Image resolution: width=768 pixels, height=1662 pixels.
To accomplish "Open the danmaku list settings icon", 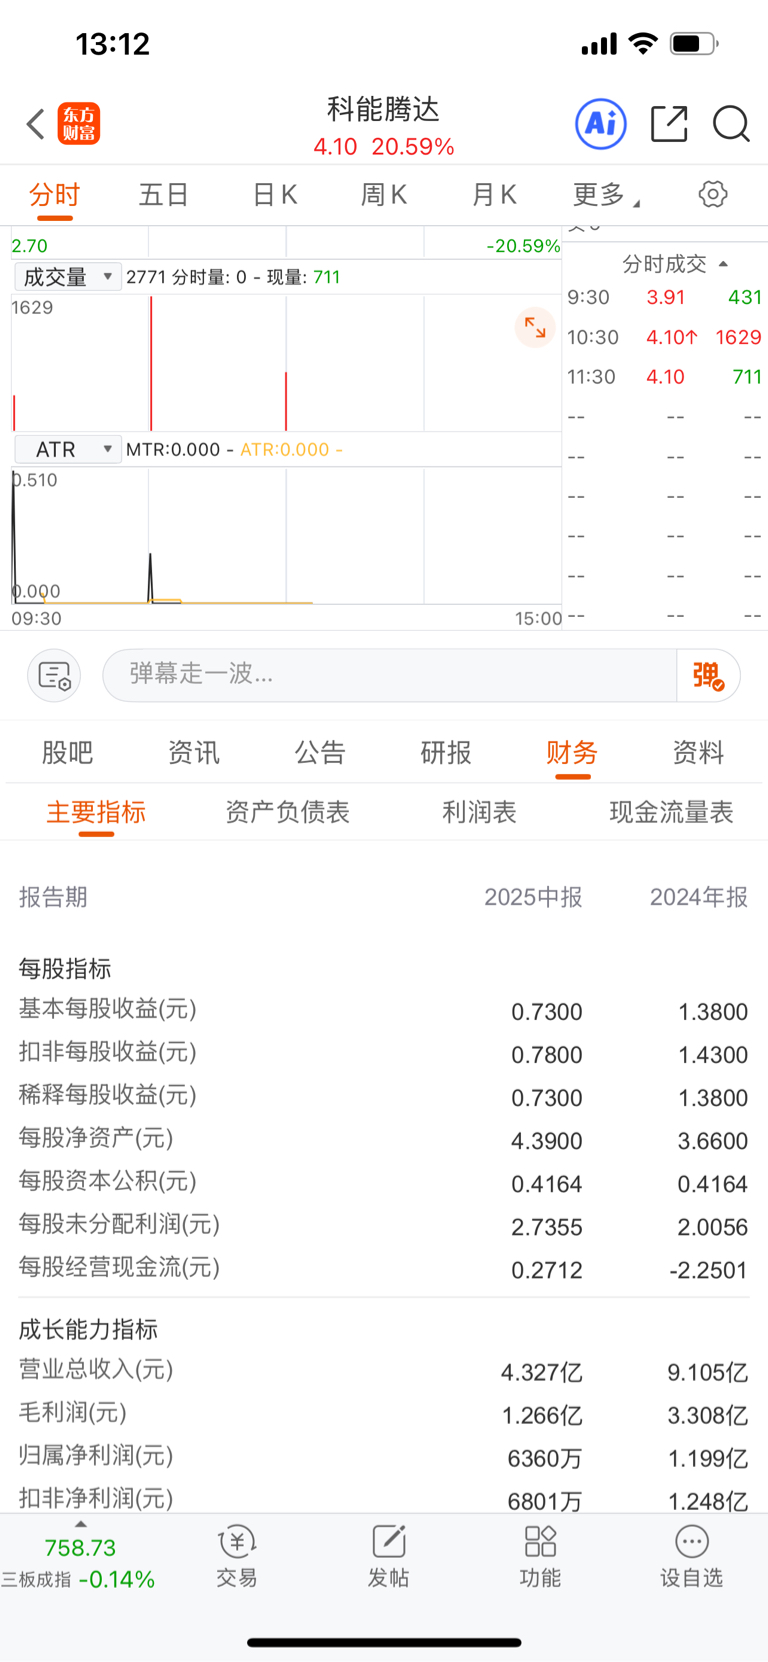I will coord(54,676).
